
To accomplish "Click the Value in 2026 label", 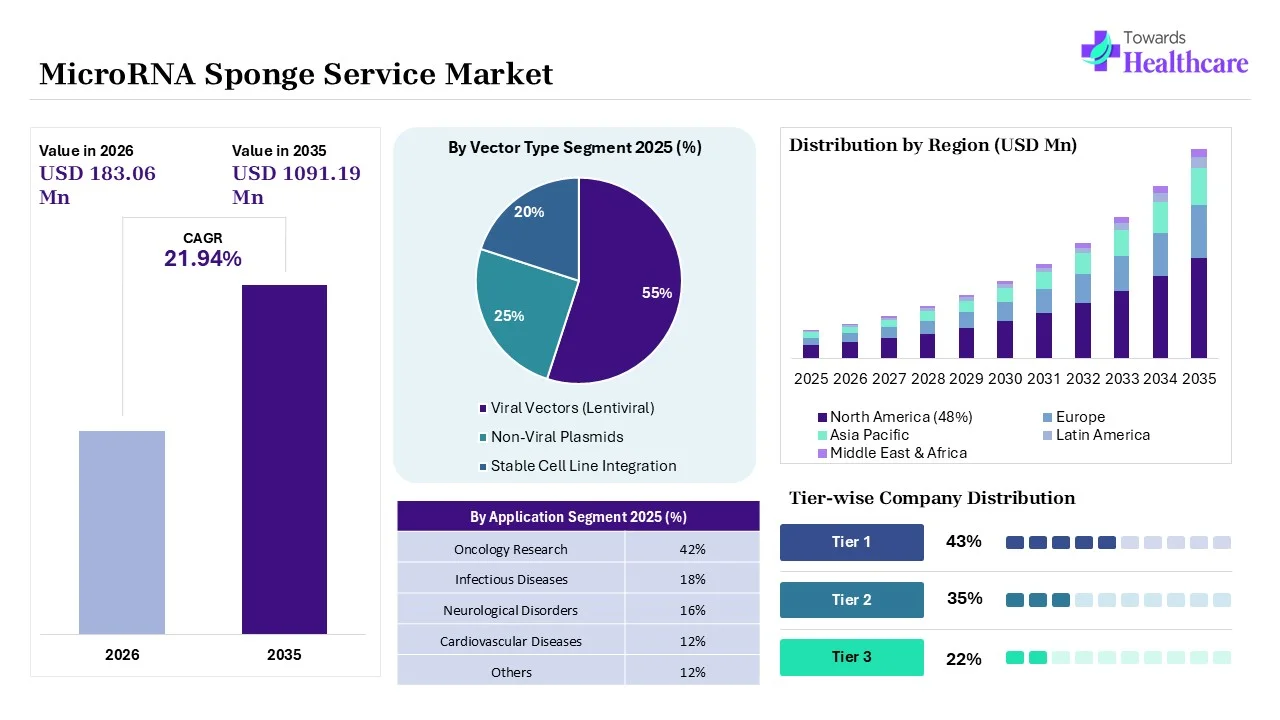I will pyautogui.click(x=86, y=150).
